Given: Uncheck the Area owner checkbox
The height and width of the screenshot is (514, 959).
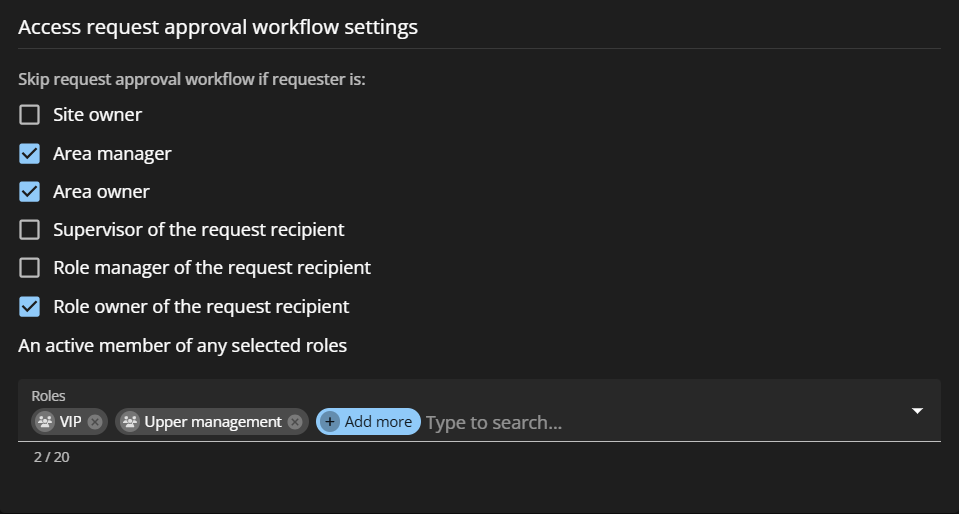Looking at the screenshot, I should point(30,192).
